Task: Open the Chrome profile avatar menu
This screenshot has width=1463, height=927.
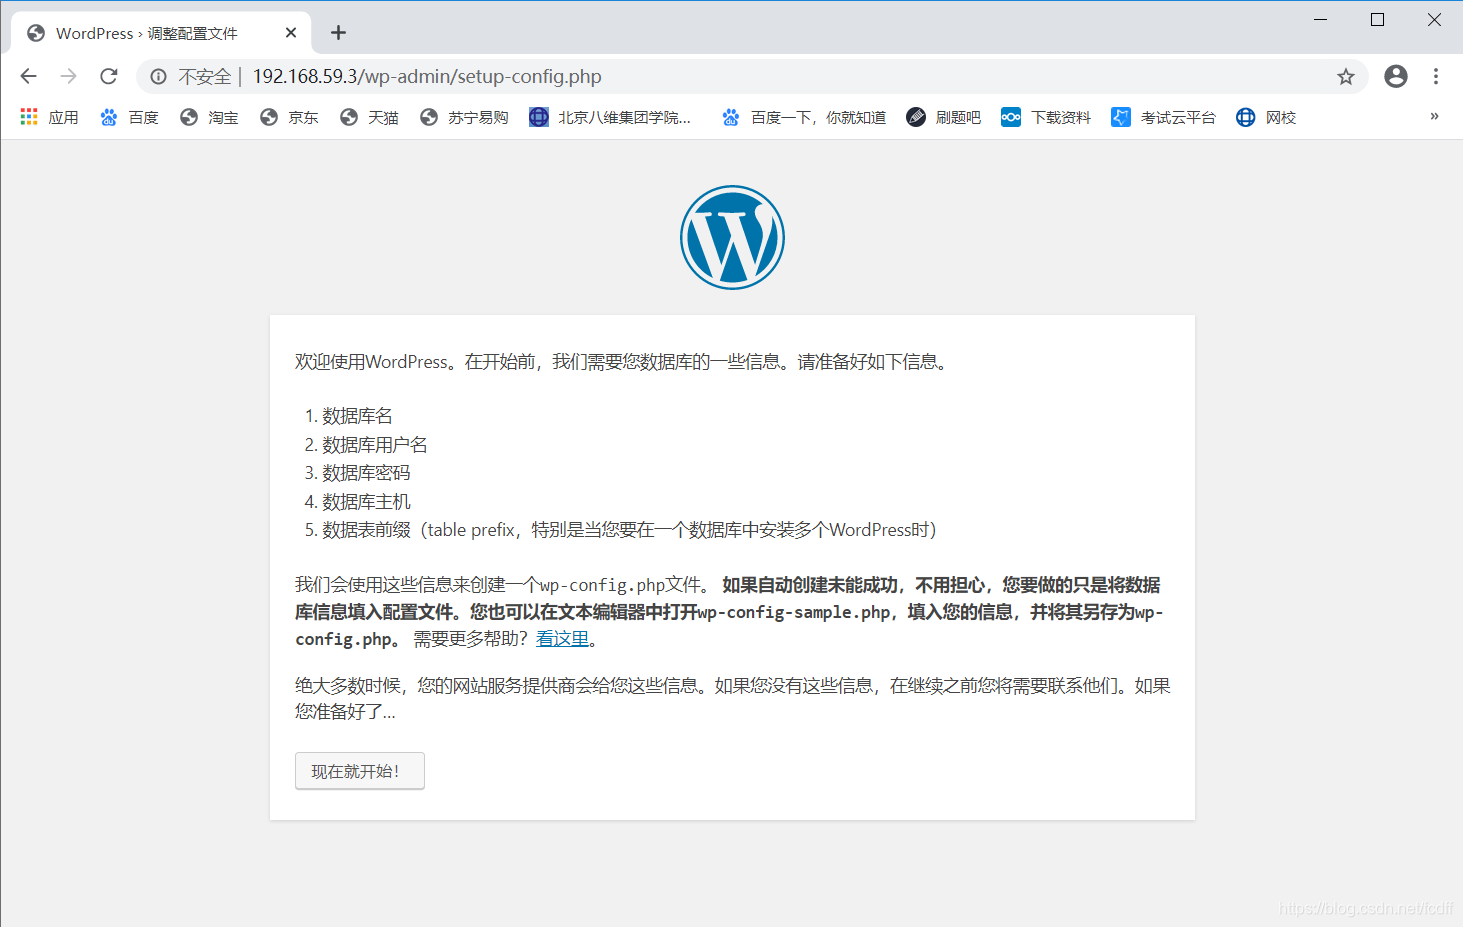Action: click(1396, 76)
